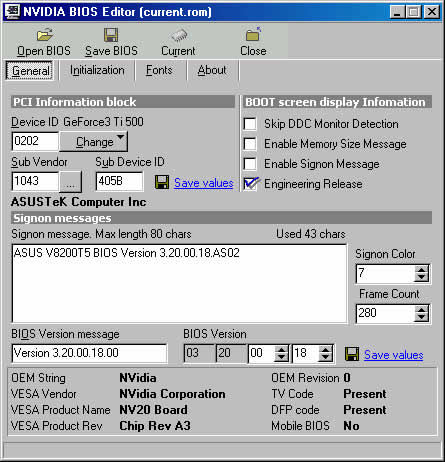Click the NV20 Board product name value
Viewport: 445px width, 462px height.
pyautogui.click(x=153, y=410)
